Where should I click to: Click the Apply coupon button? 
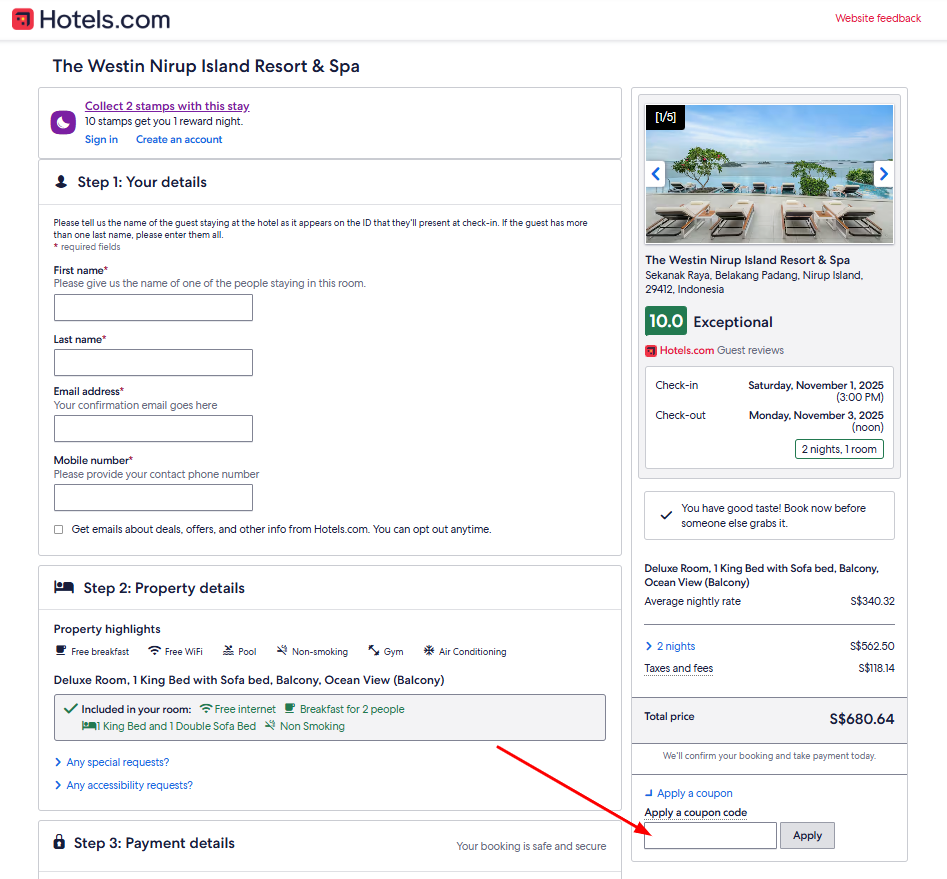(x=807, y=835)
